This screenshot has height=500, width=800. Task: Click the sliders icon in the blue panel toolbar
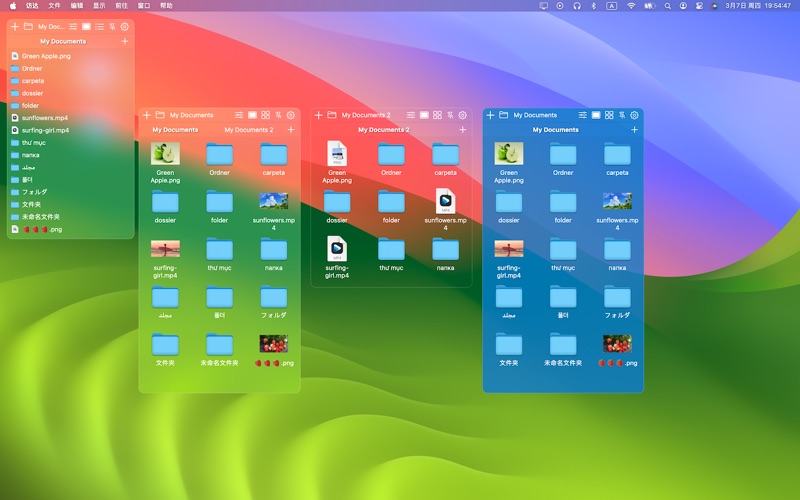coord(582,115)
